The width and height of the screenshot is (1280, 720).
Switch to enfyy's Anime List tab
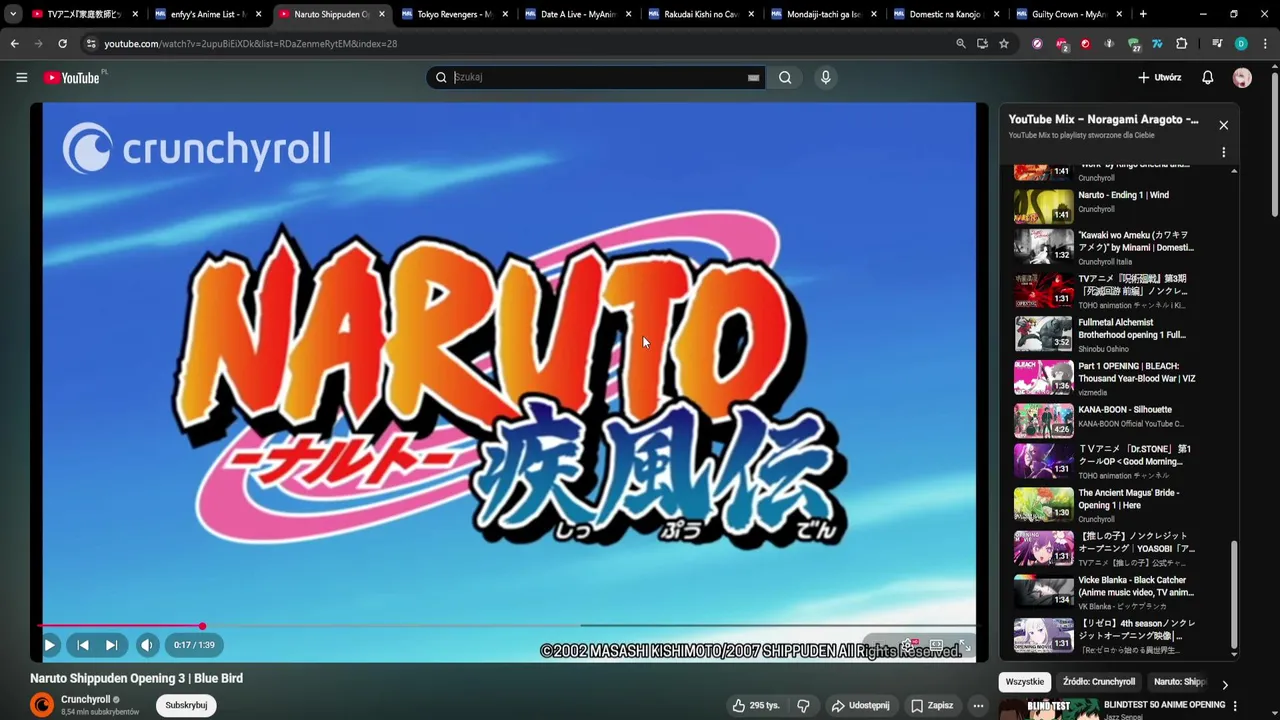click(208, 14)
